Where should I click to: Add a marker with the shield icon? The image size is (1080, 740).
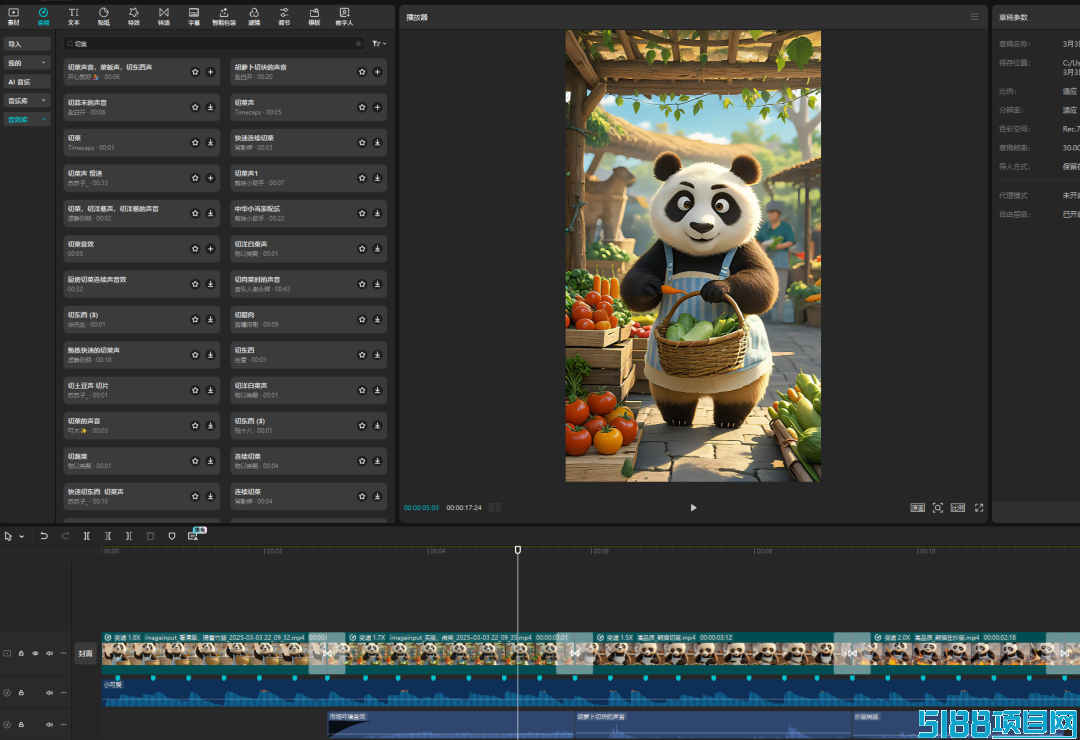click(172, 536)
